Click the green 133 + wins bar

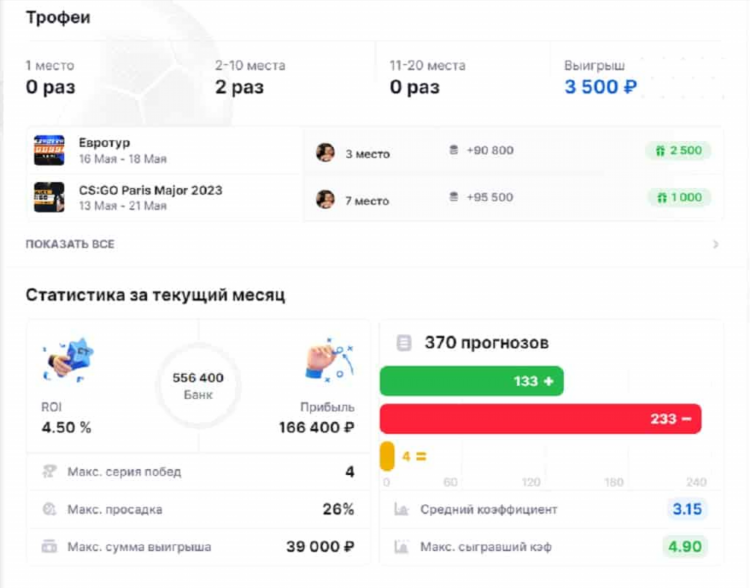click(x=472, y=381)
